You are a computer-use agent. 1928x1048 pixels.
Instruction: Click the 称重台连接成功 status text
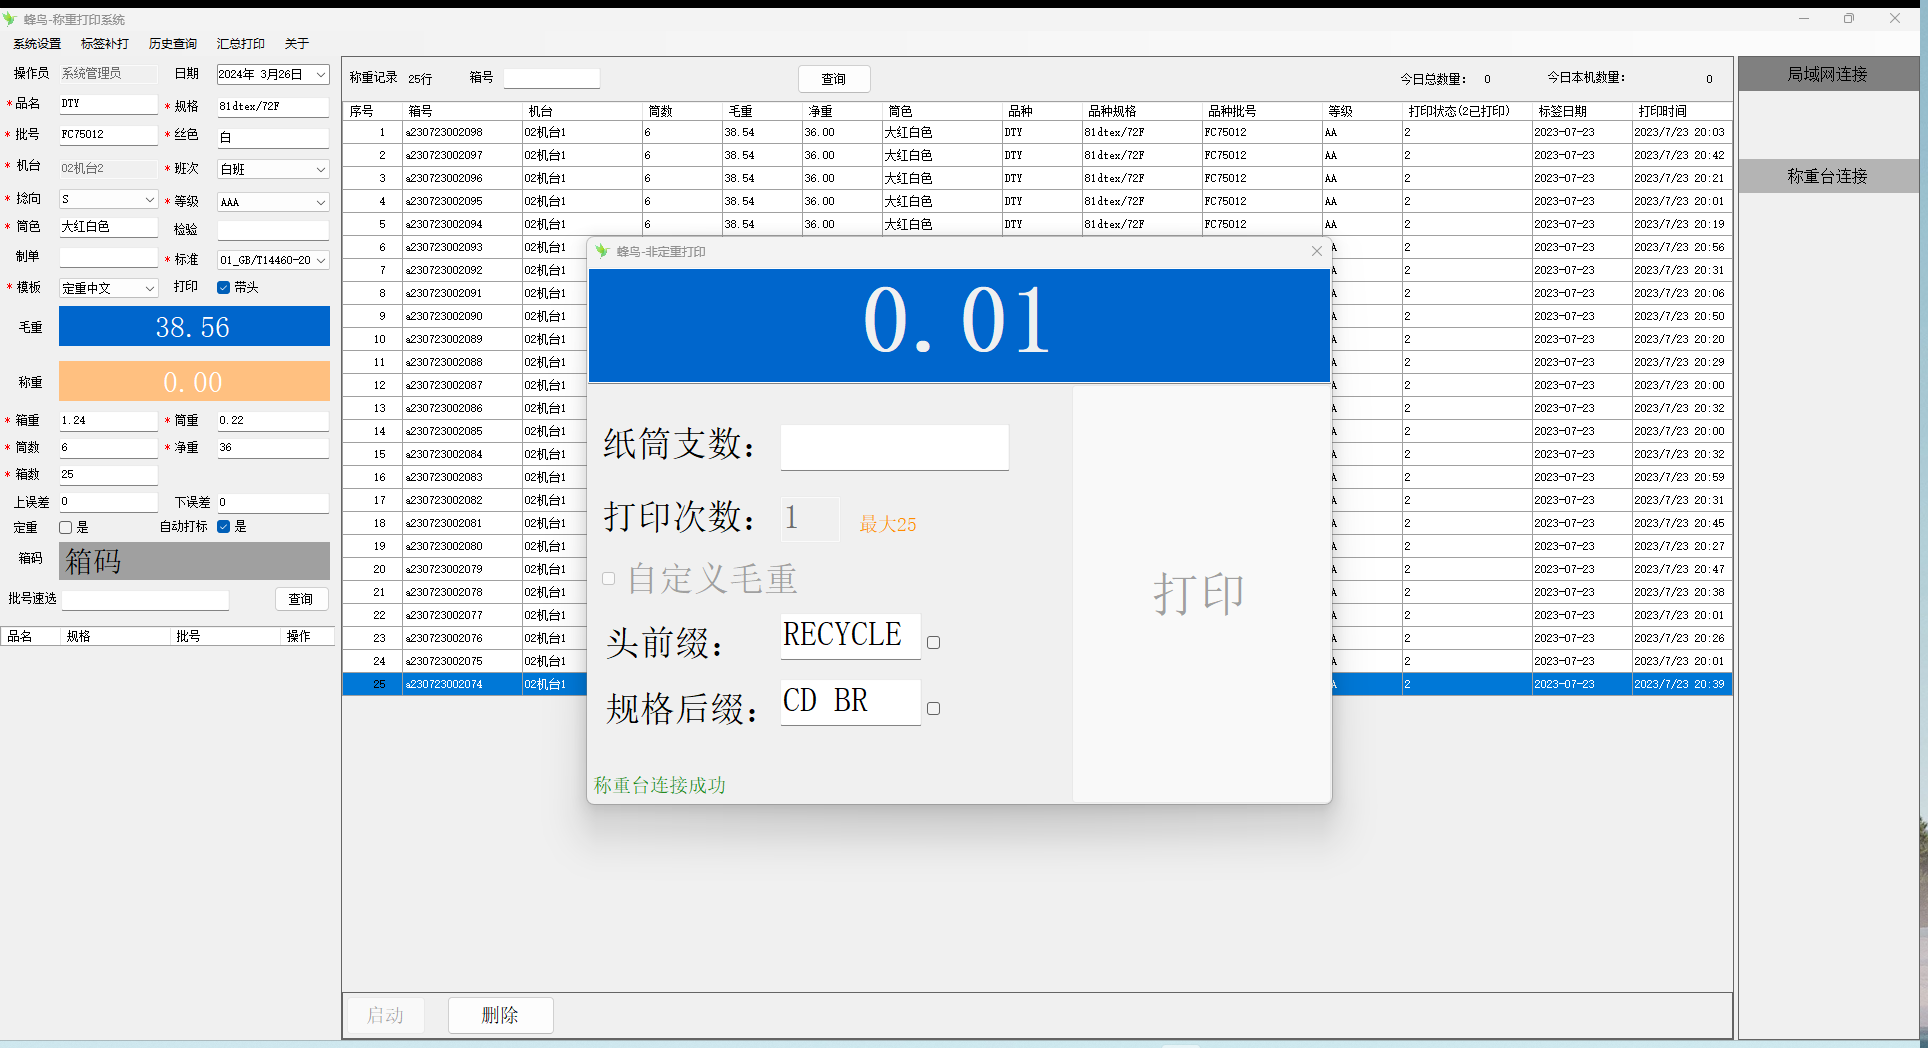click(x=660, y=785)
